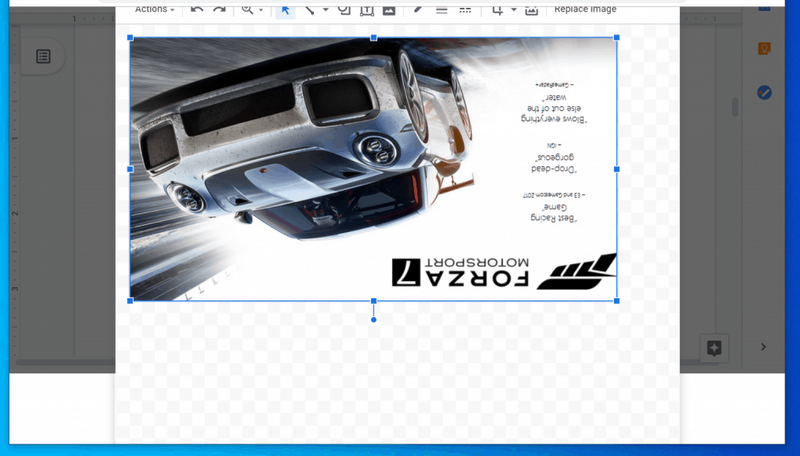Open Google Tasks in the side panel
Screen dimensions: 800x456
764,93
